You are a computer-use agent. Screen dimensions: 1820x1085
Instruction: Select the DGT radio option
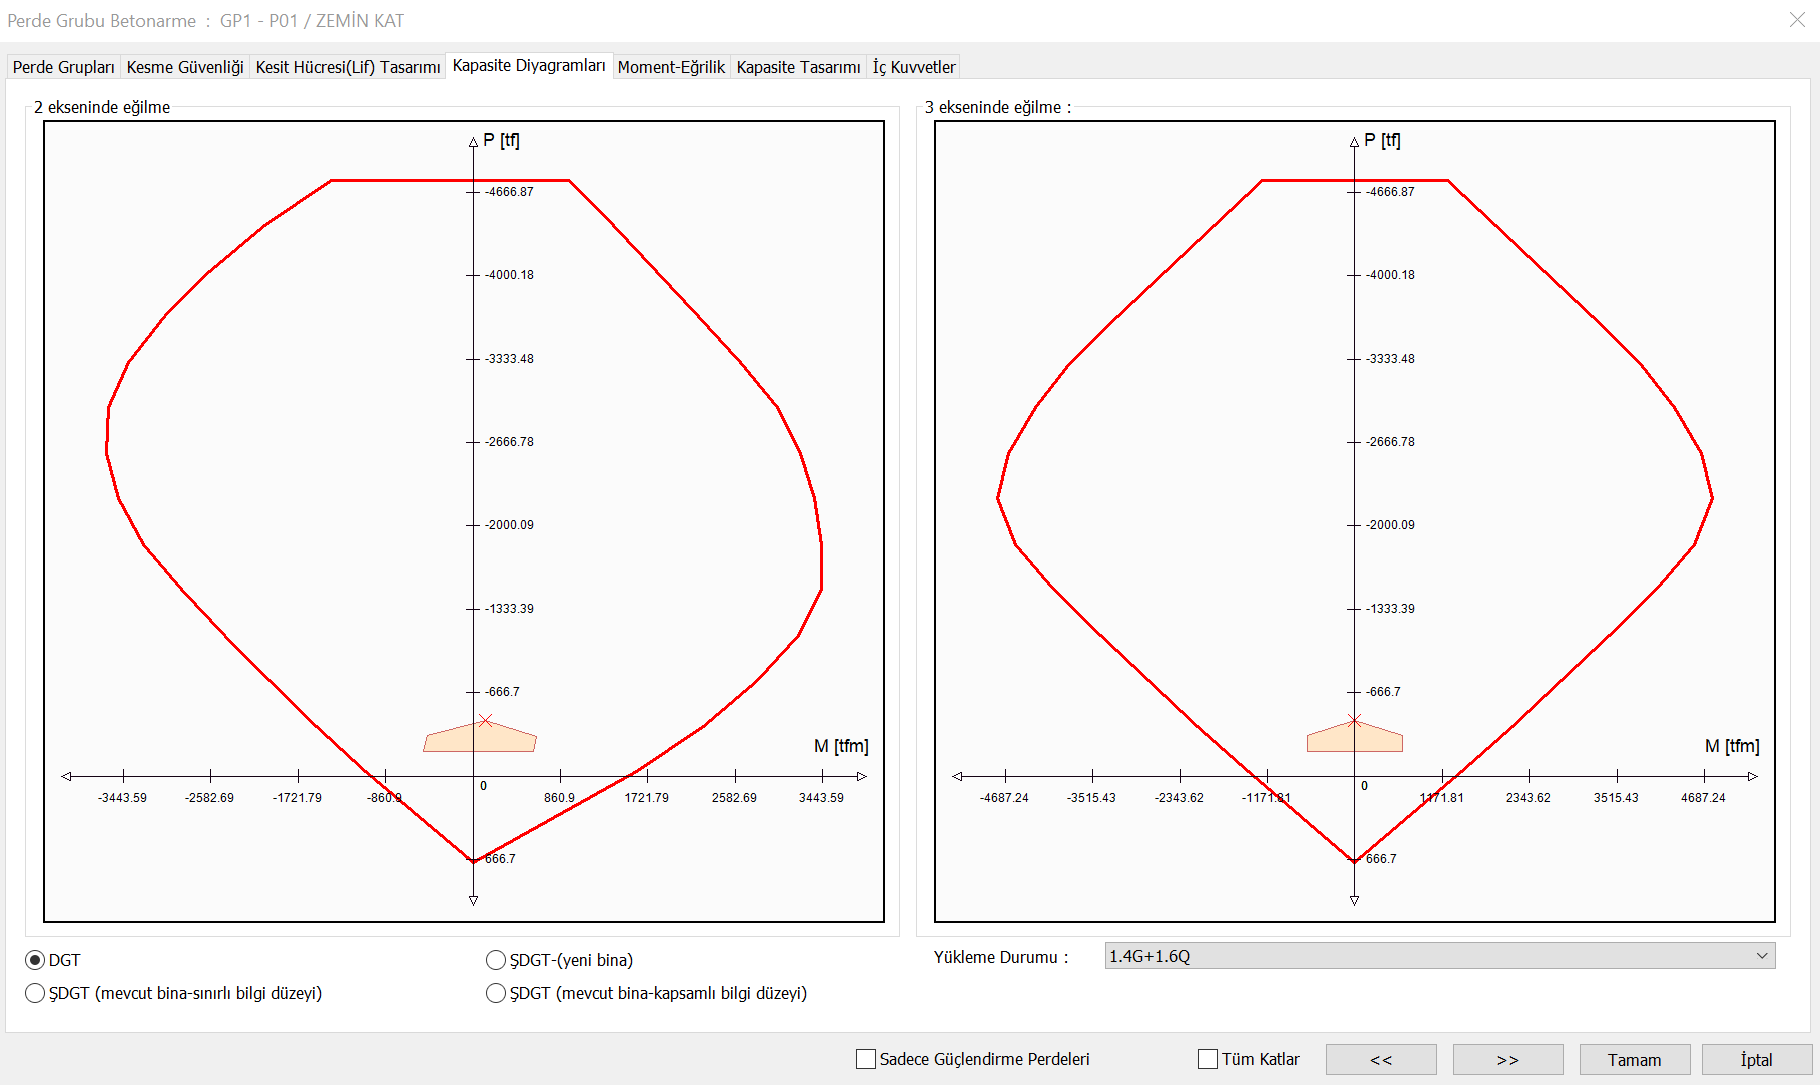point(36,960)
